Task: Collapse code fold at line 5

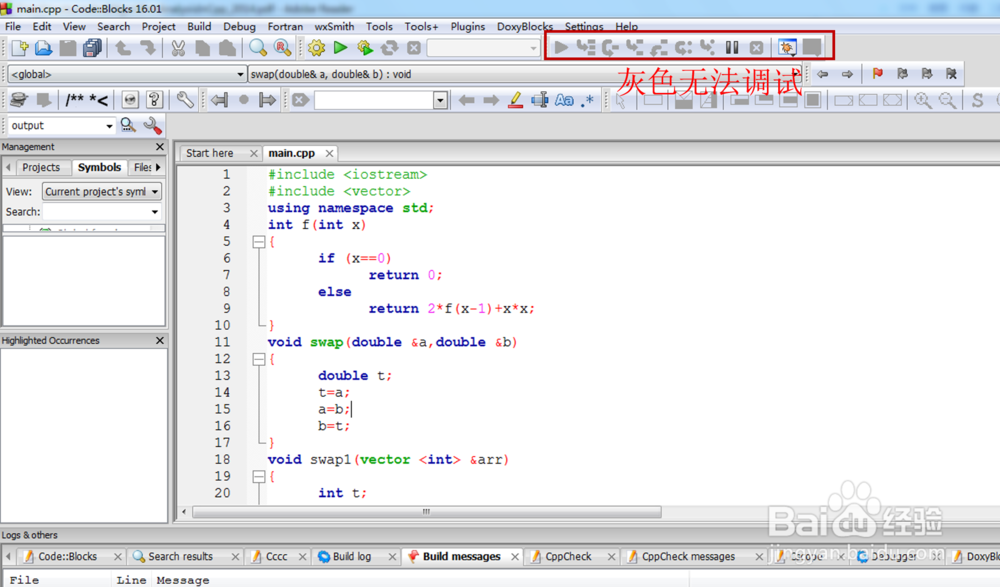Action: pos(258,242)
